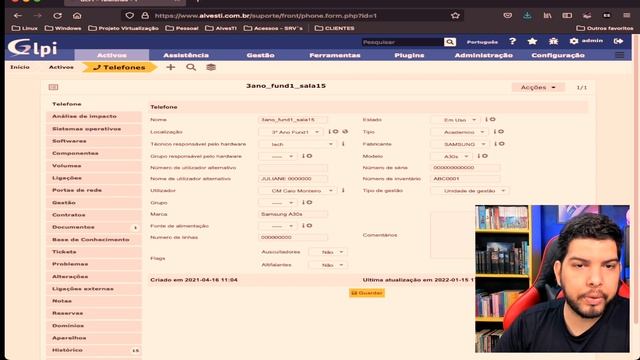Click the Número de inventário field ABC0001
Image resolution: width=640 pixels, height=360 pixels.
(x=465, y=179)
